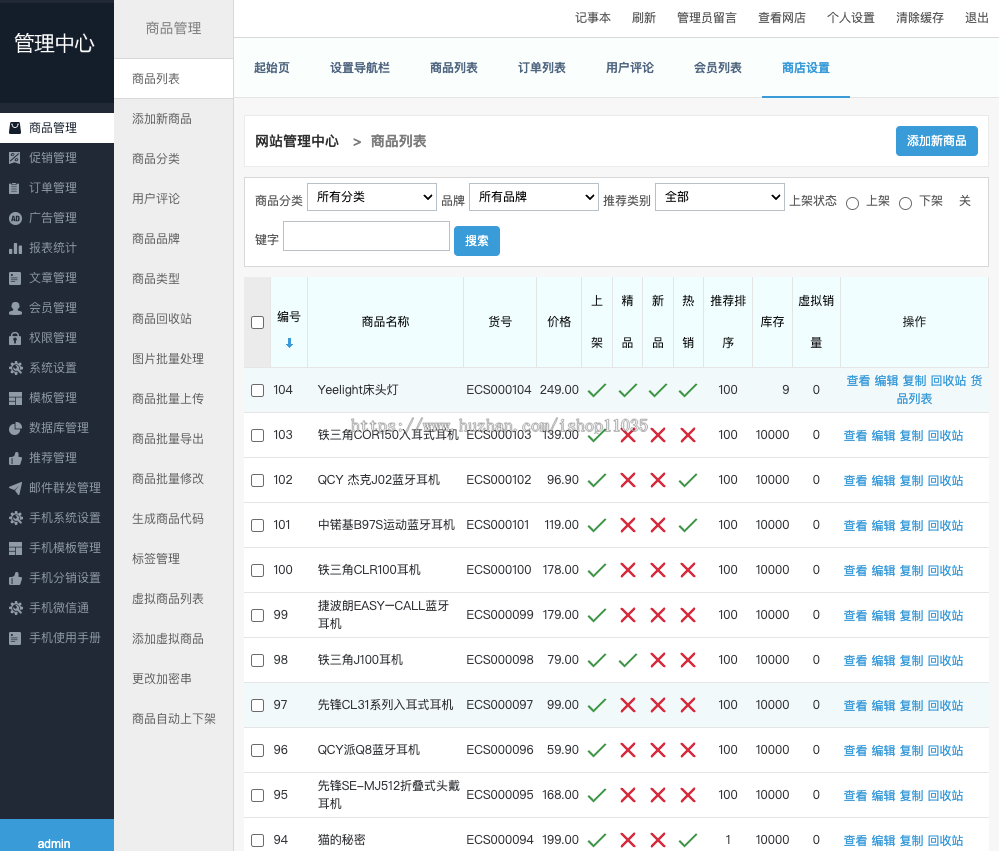Click 编辑 link for product 103
The image size is (999, 851).
pos(883,436)
